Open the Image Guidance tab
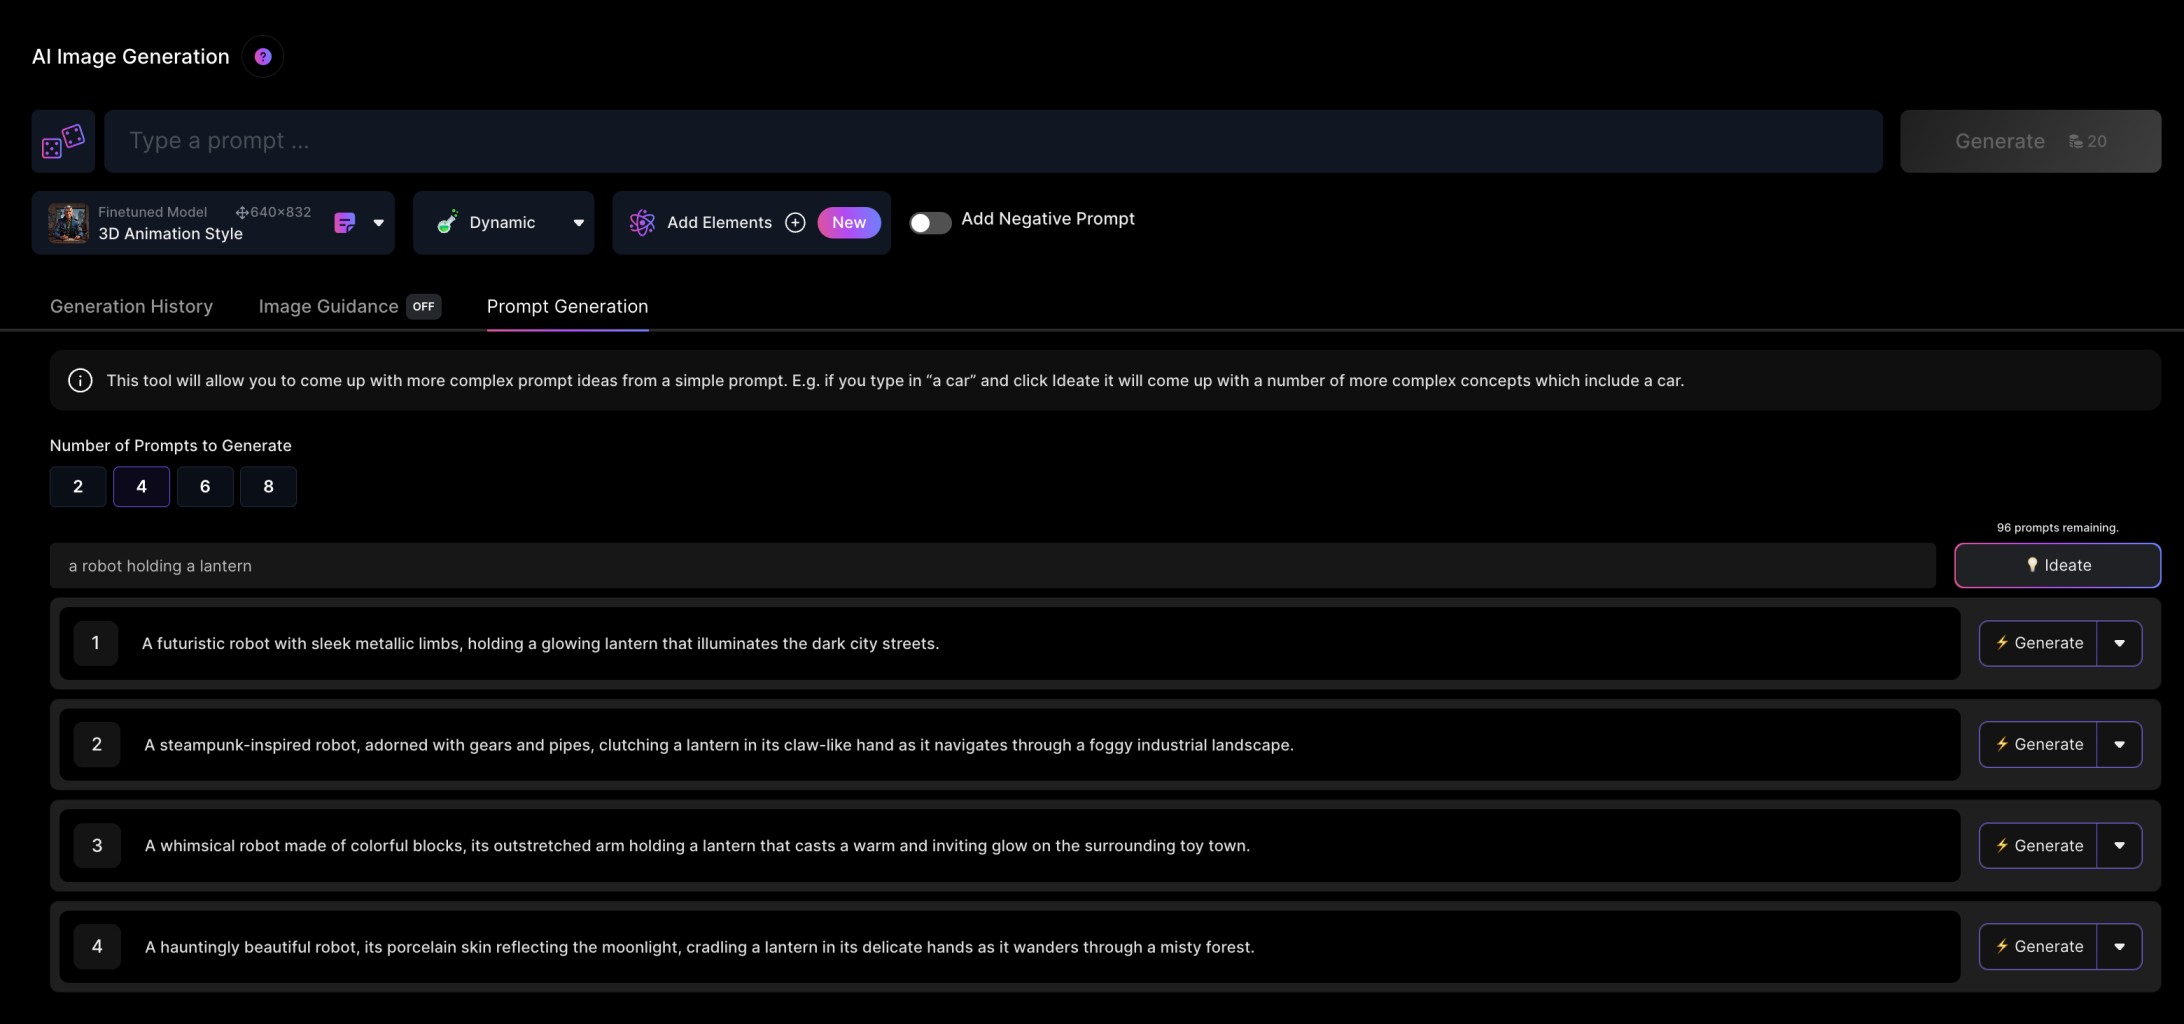 (328, 307)
